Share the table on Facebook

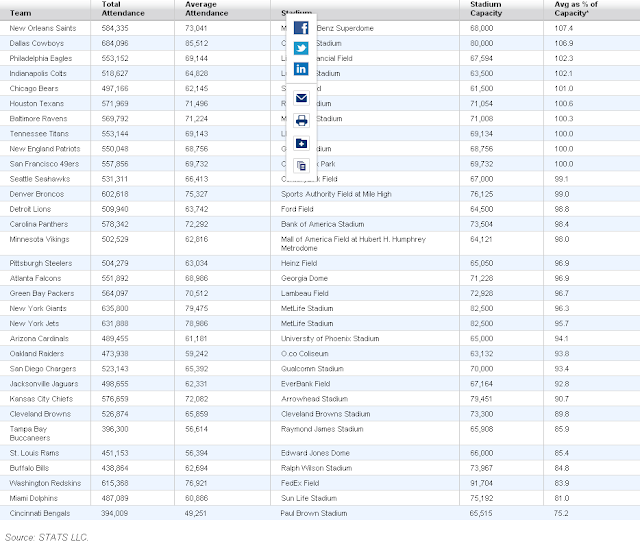tap(301, 28)
